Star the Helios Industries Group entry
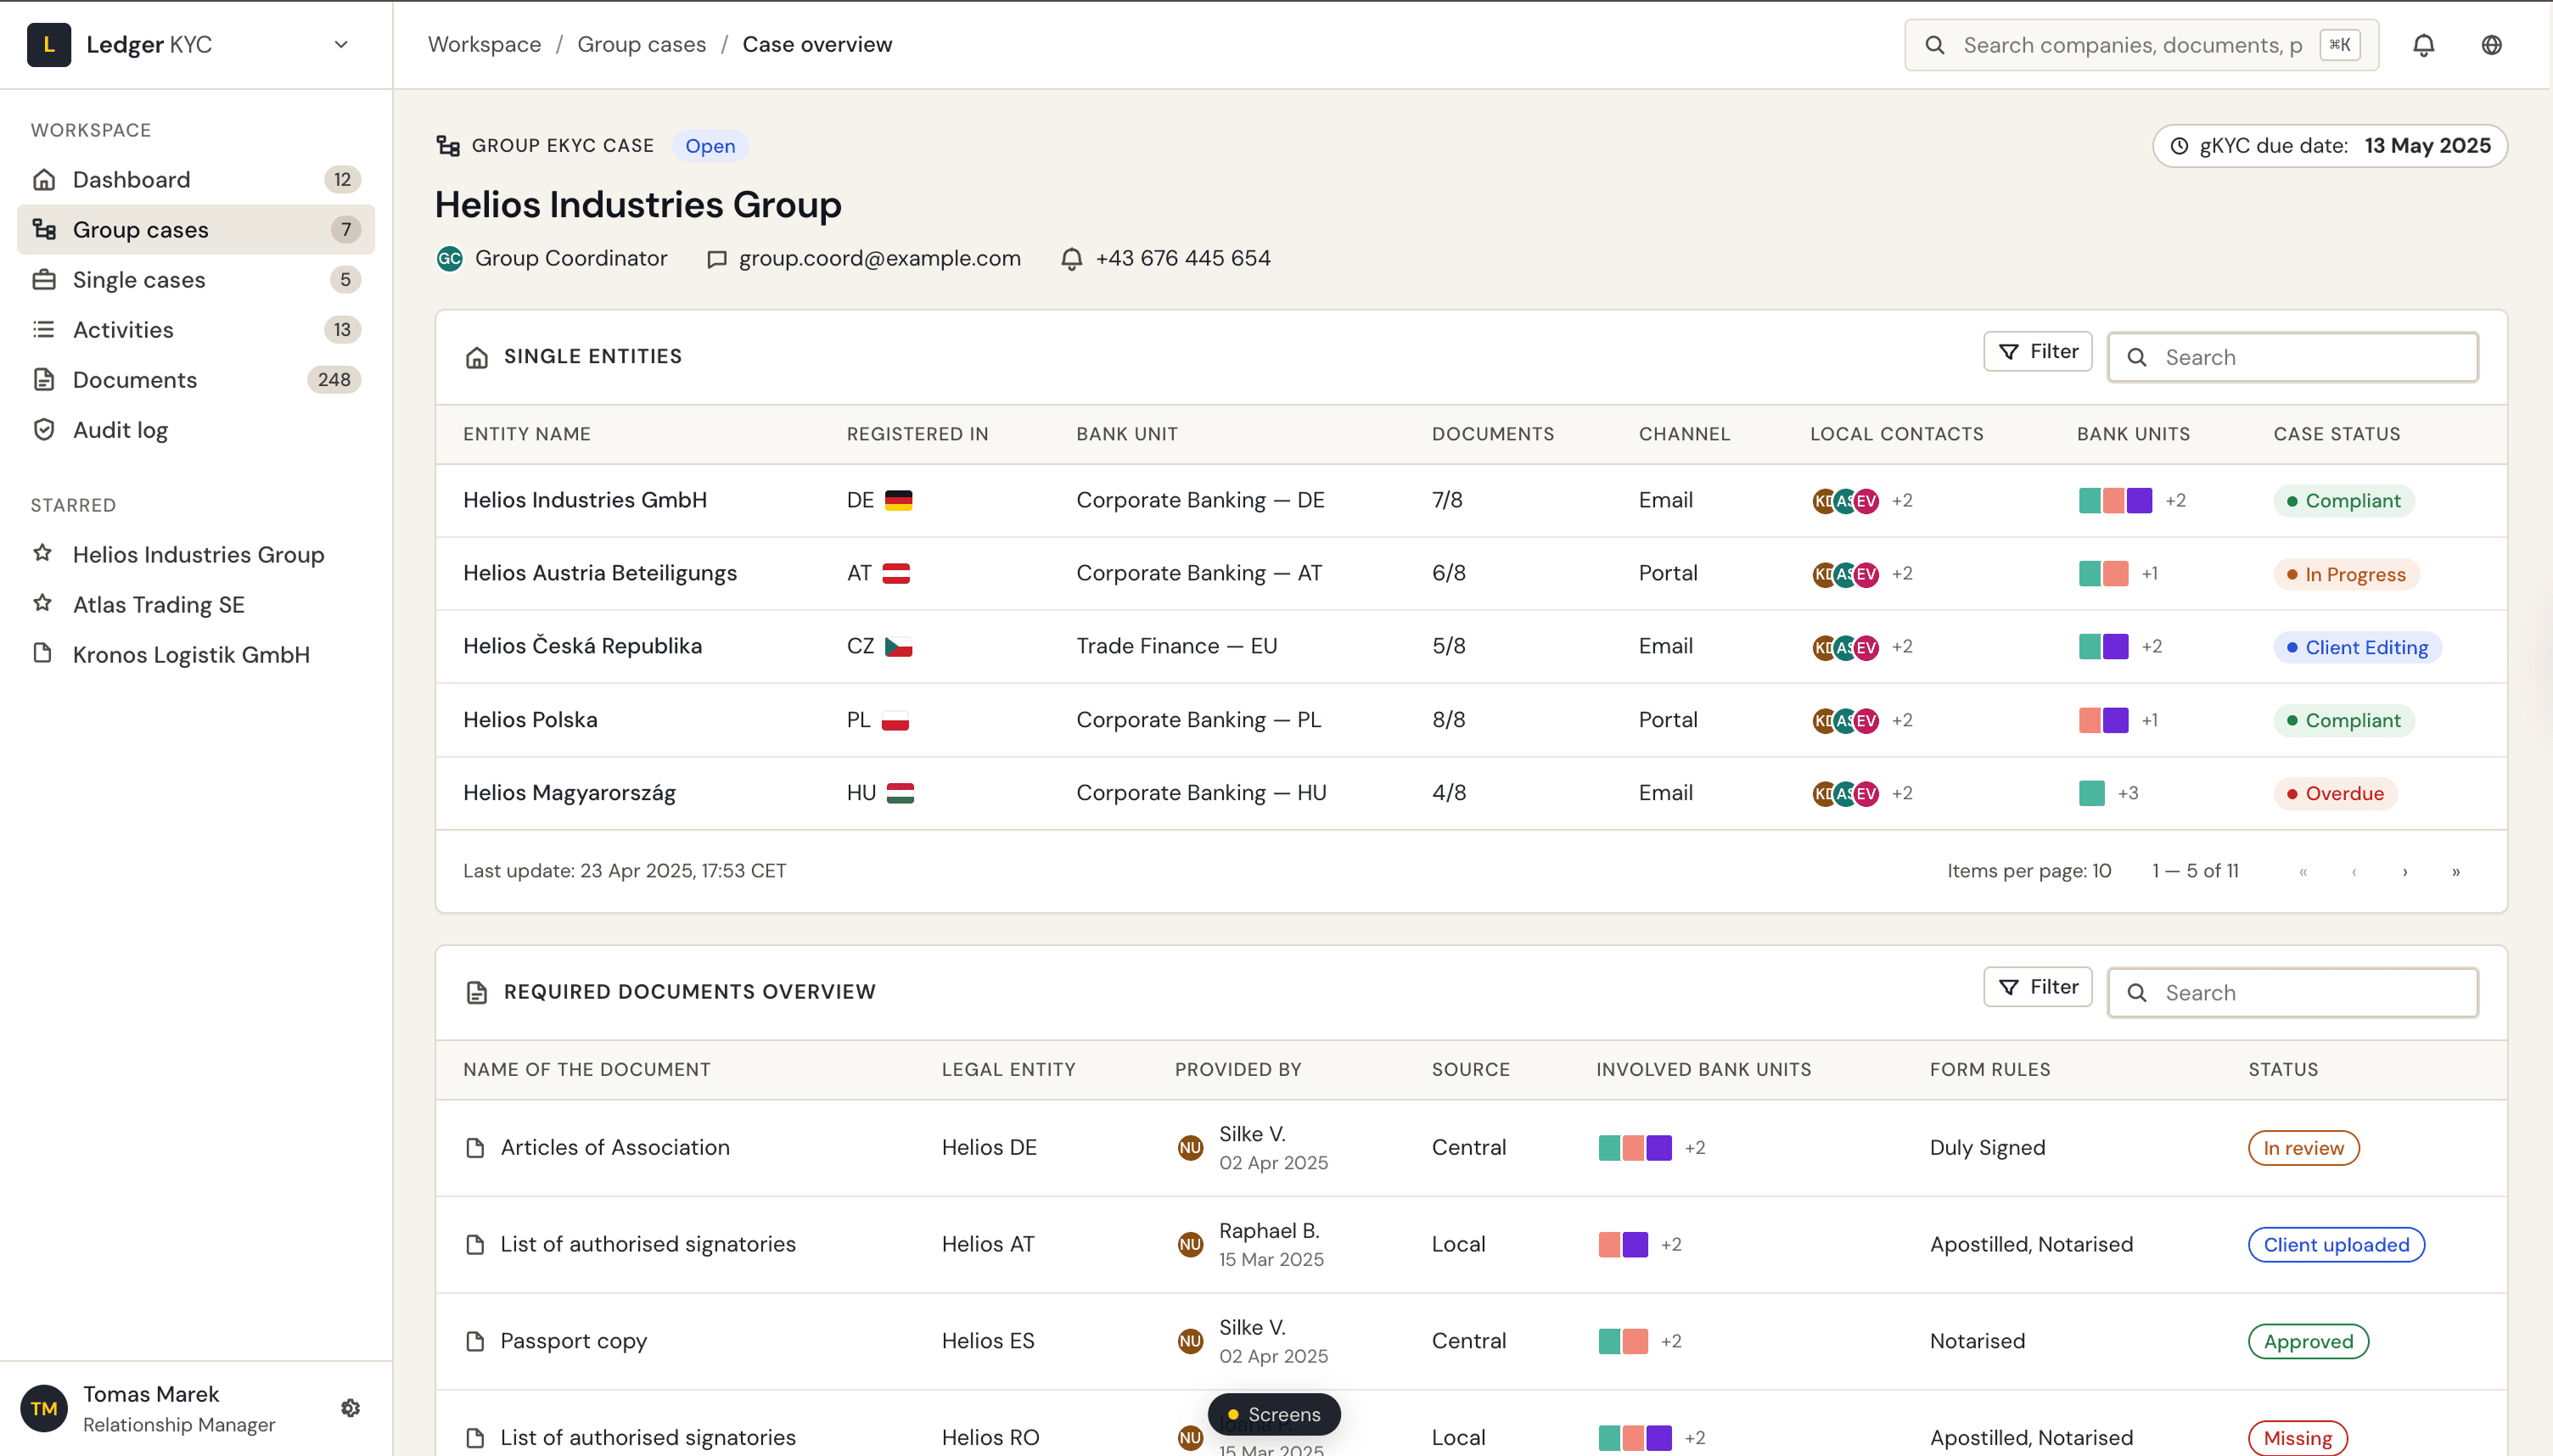2553x1456 pixels. (43, 554)
